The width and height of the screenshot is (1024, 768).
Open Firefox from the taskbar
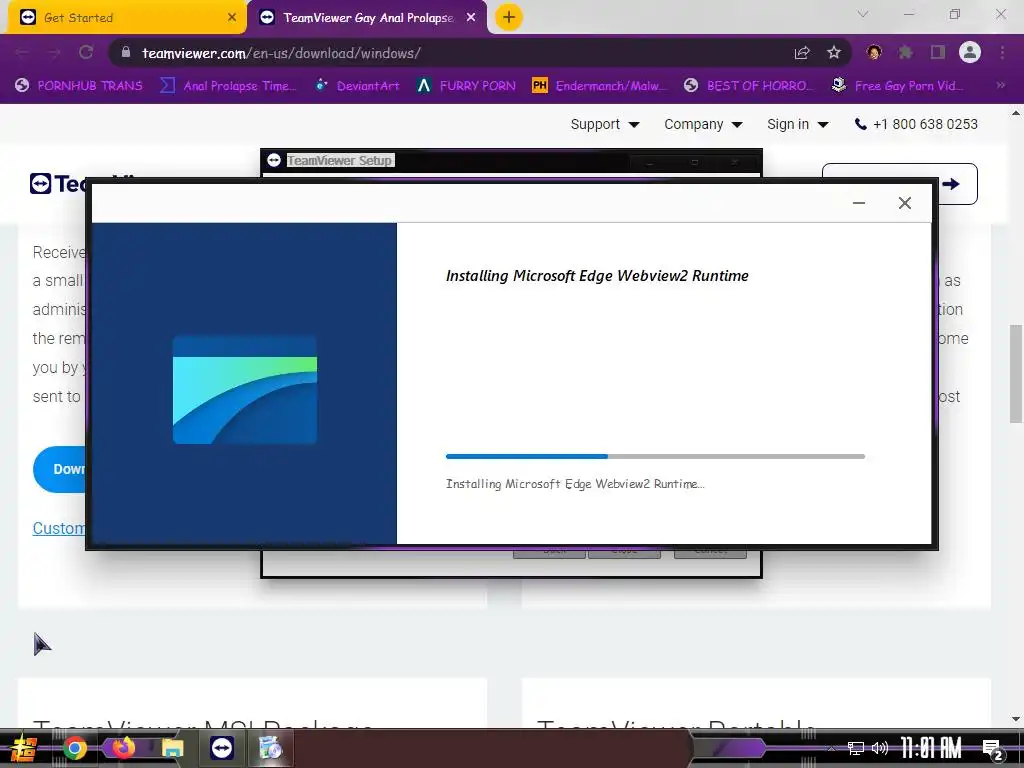tap(122, 748)
